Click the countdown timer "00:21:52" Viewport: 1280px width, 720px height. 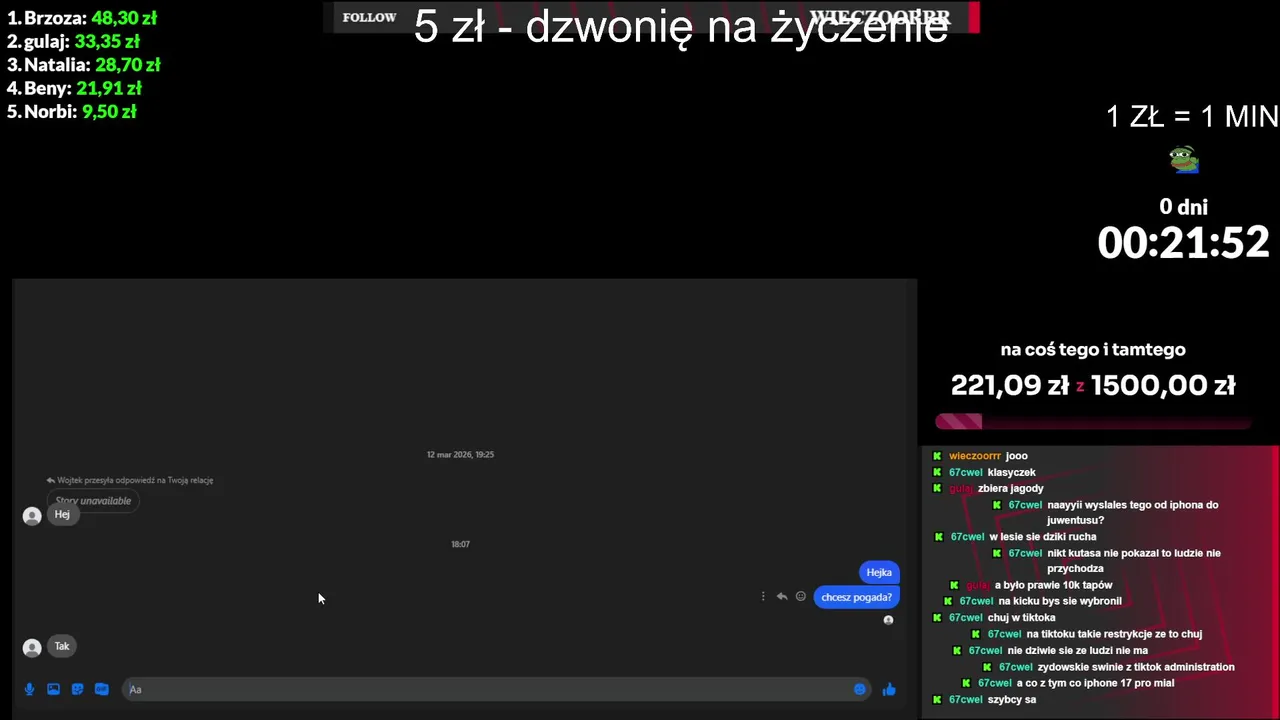tap(1183, 243)
